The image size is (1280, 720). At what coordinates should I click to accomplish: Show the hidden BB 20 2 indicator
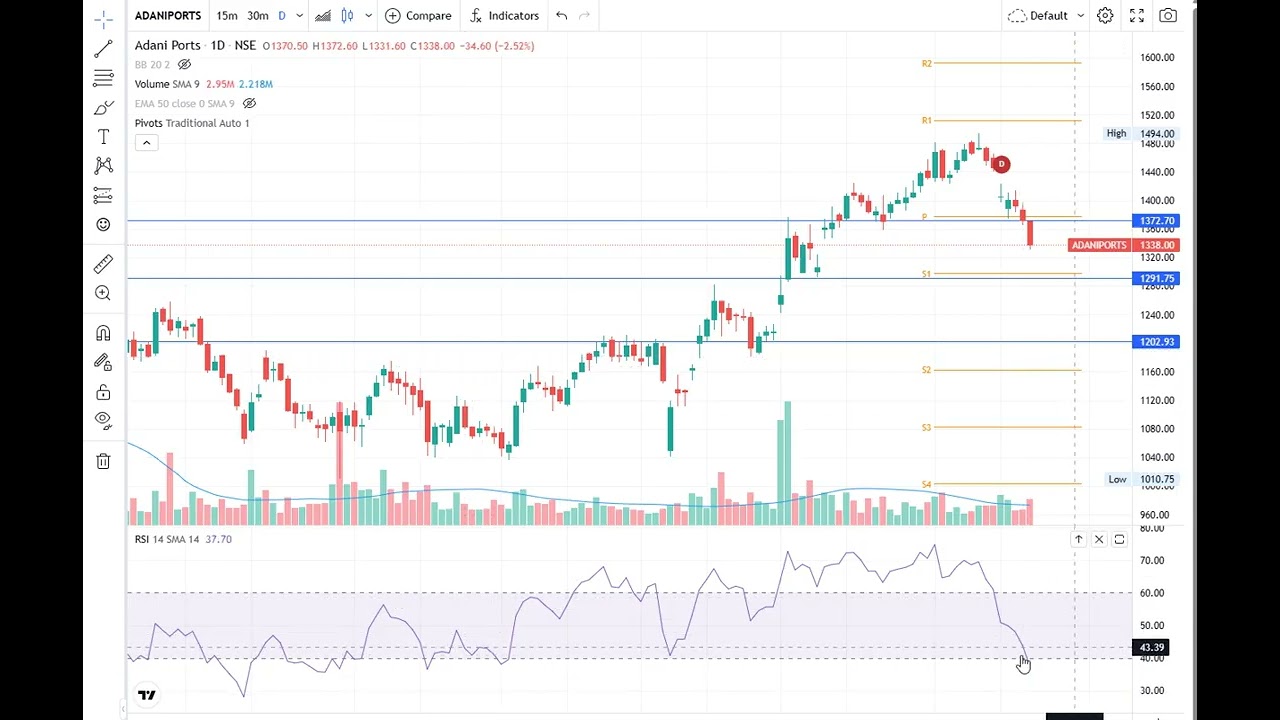pyautogui.click(x=184, y=65)
